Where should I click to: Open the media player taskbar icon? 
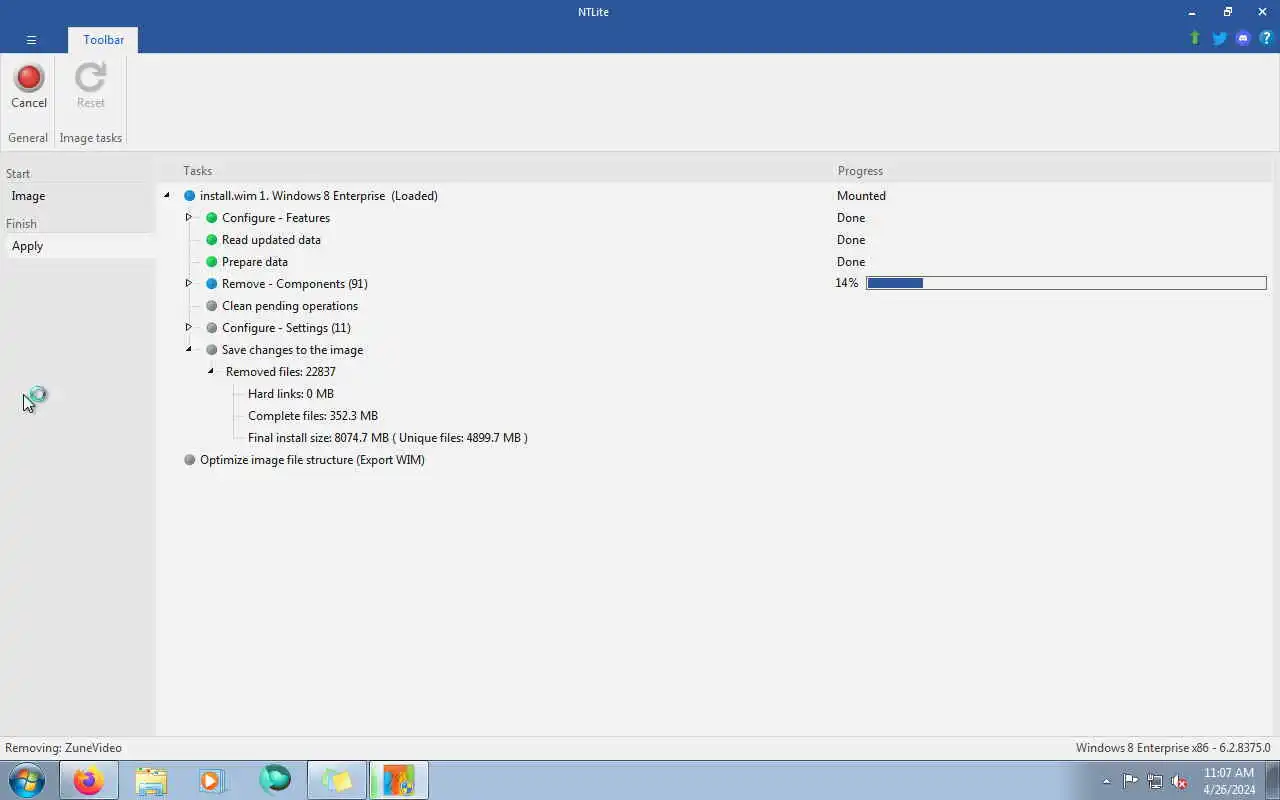coord(212,780)
